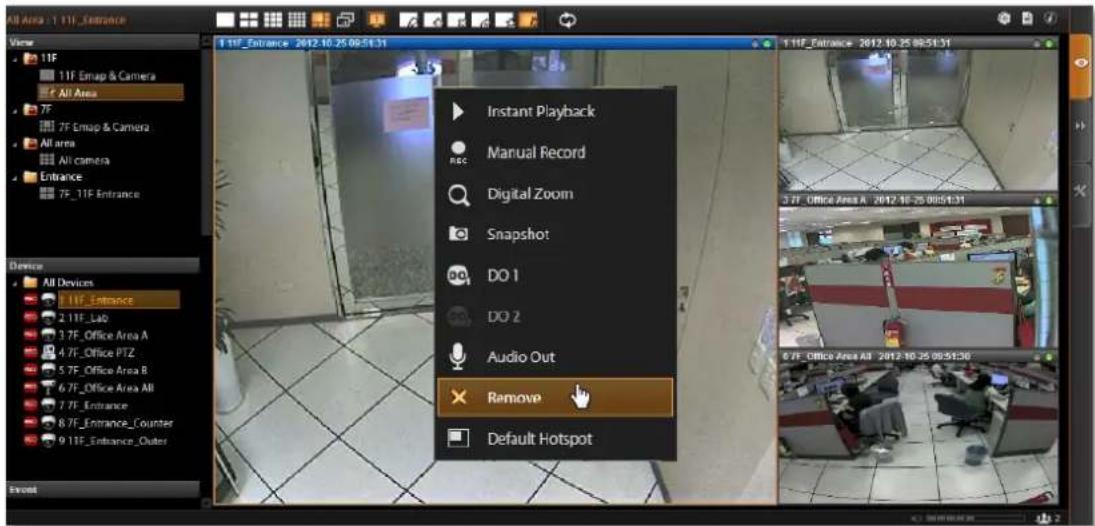Open the All camera view
Viewport: 1095px width, 526px height.
pyautogui.click(x=84, y=160)
